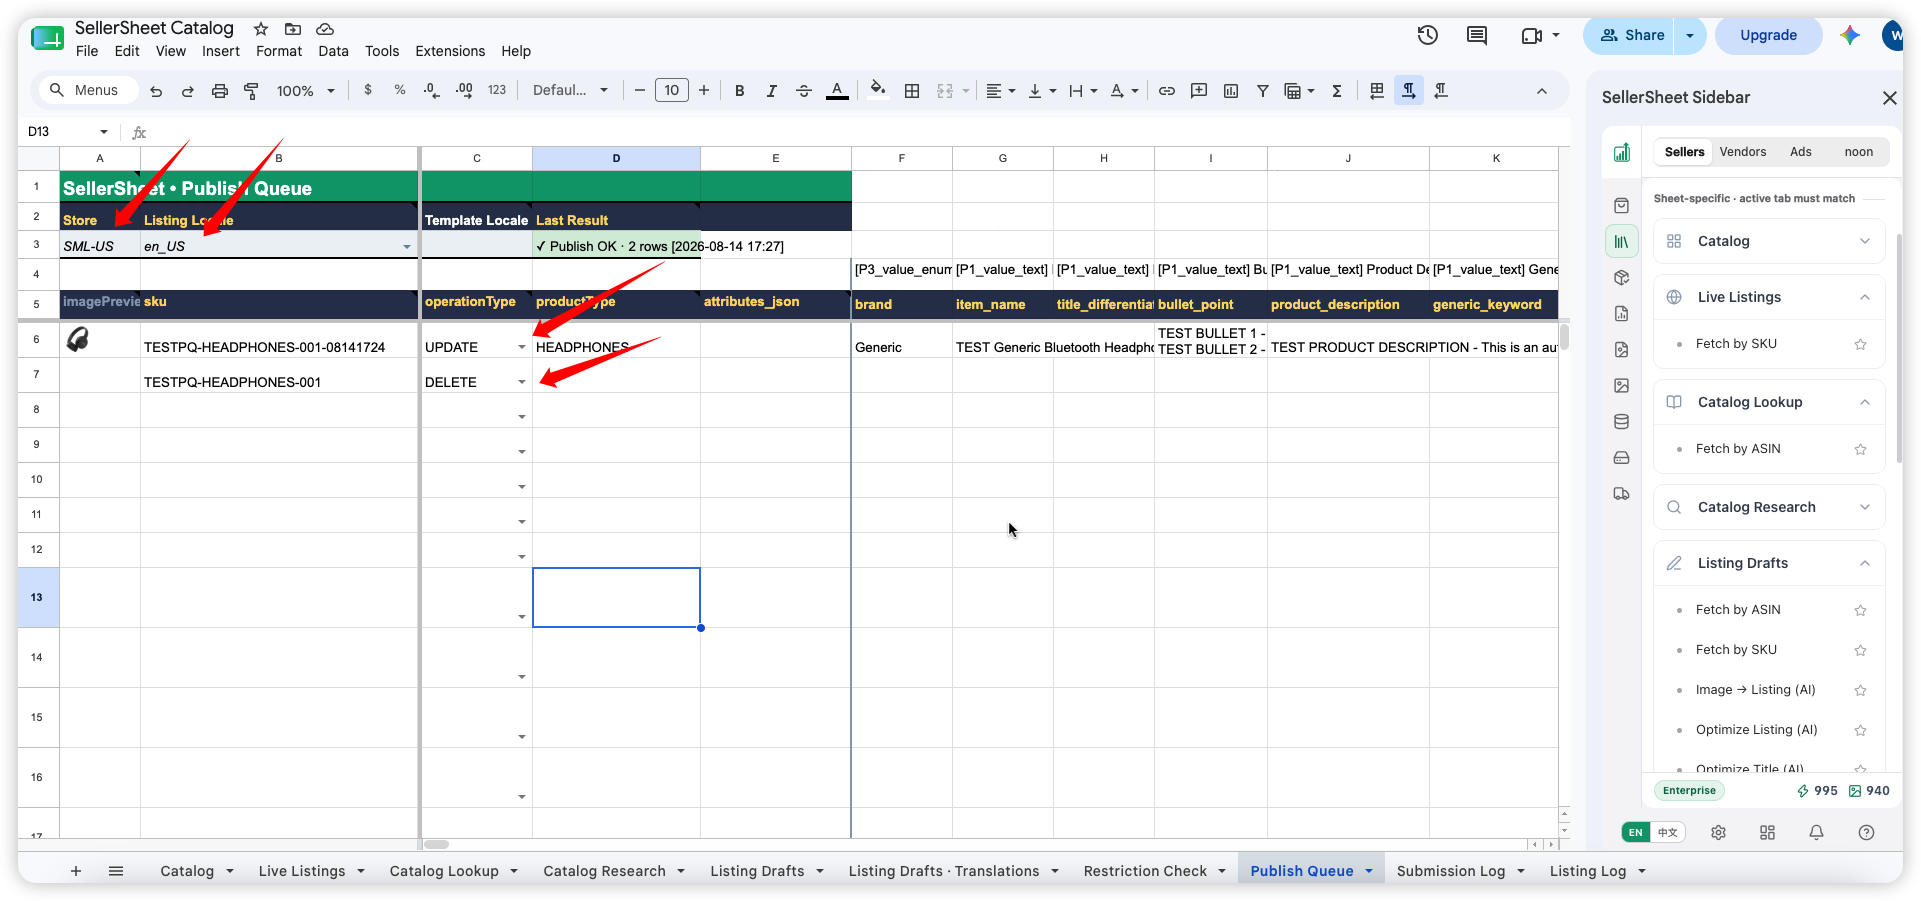The width and height of the screenshot is (1921, 901).
Task: Open the shopping bag icon in SellerSheet sidebar
Action: pyautogui.click(x=1621, y=205)
